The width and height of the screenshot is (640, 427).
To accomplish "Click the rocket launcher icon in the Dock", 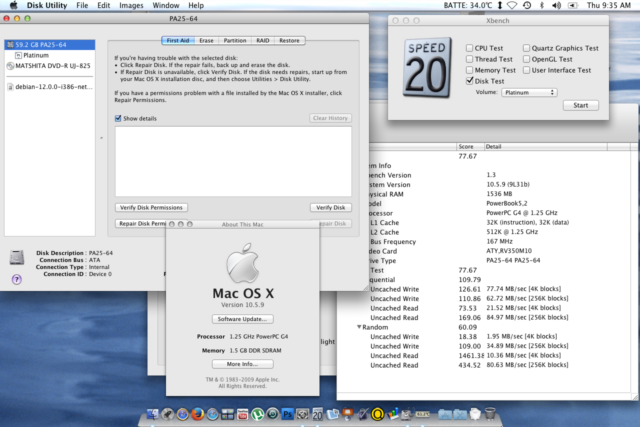I will click(x=167, y=414).
